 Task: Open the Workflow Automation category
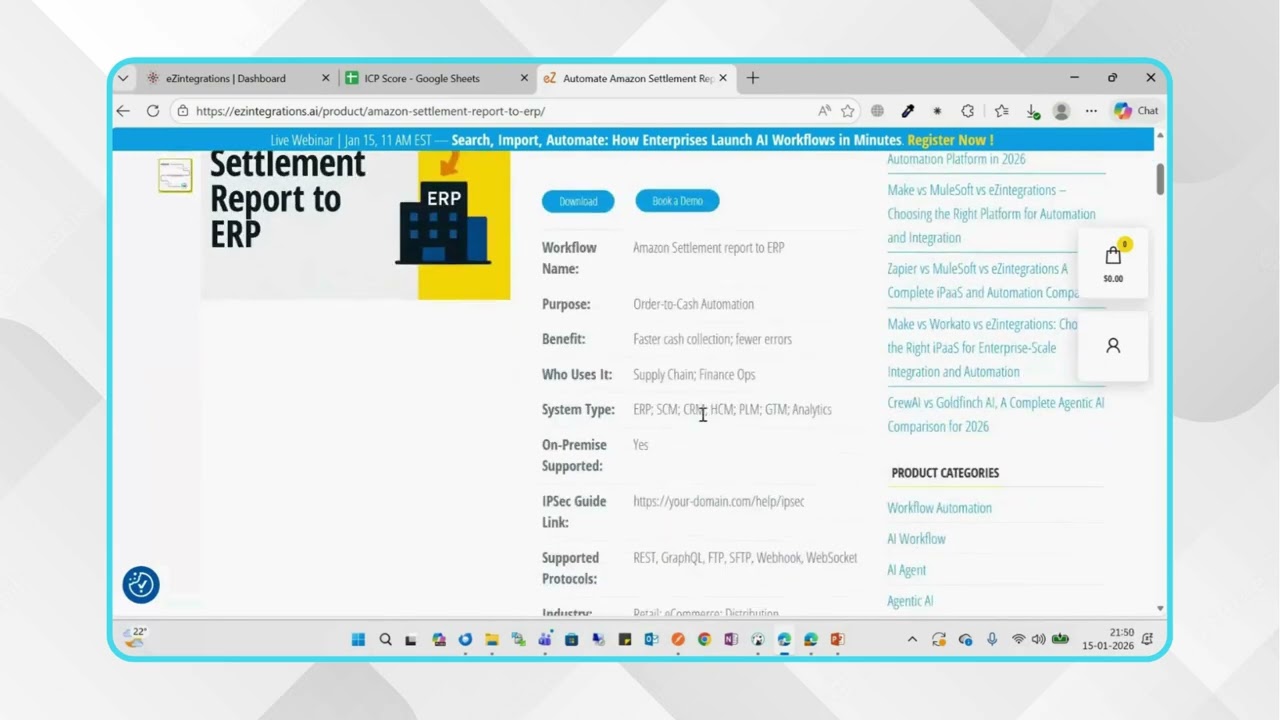tap(939, 508)
